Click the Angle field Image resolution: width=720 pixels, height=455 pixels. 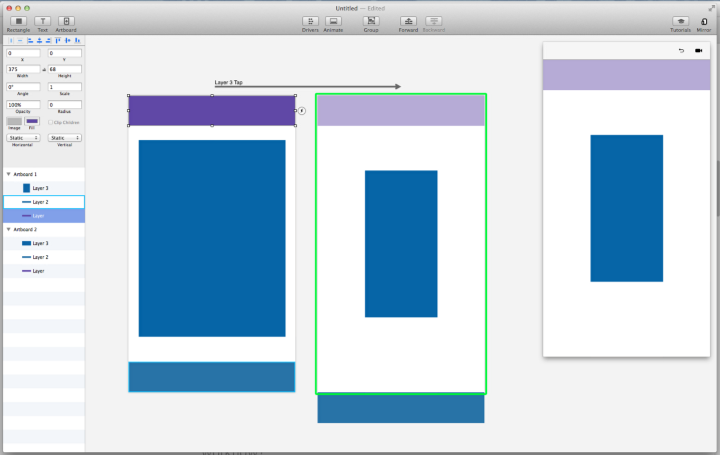23,87
